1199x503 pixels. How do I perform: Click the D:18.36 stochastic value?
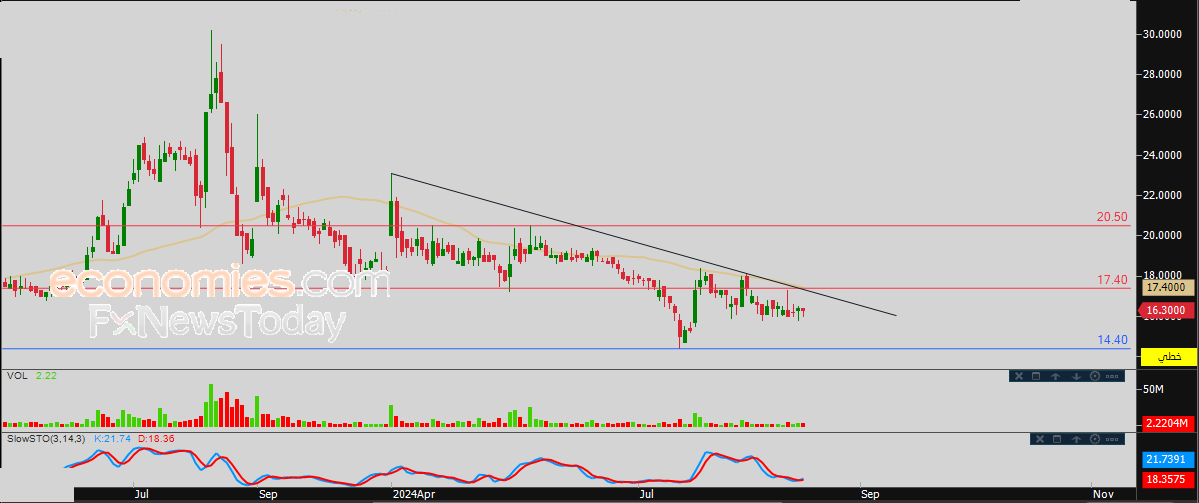[156, 439]
